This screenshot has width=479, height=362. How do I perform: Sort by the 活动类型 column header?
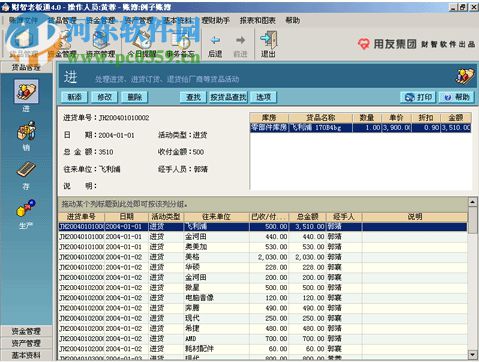pos(166,217)
